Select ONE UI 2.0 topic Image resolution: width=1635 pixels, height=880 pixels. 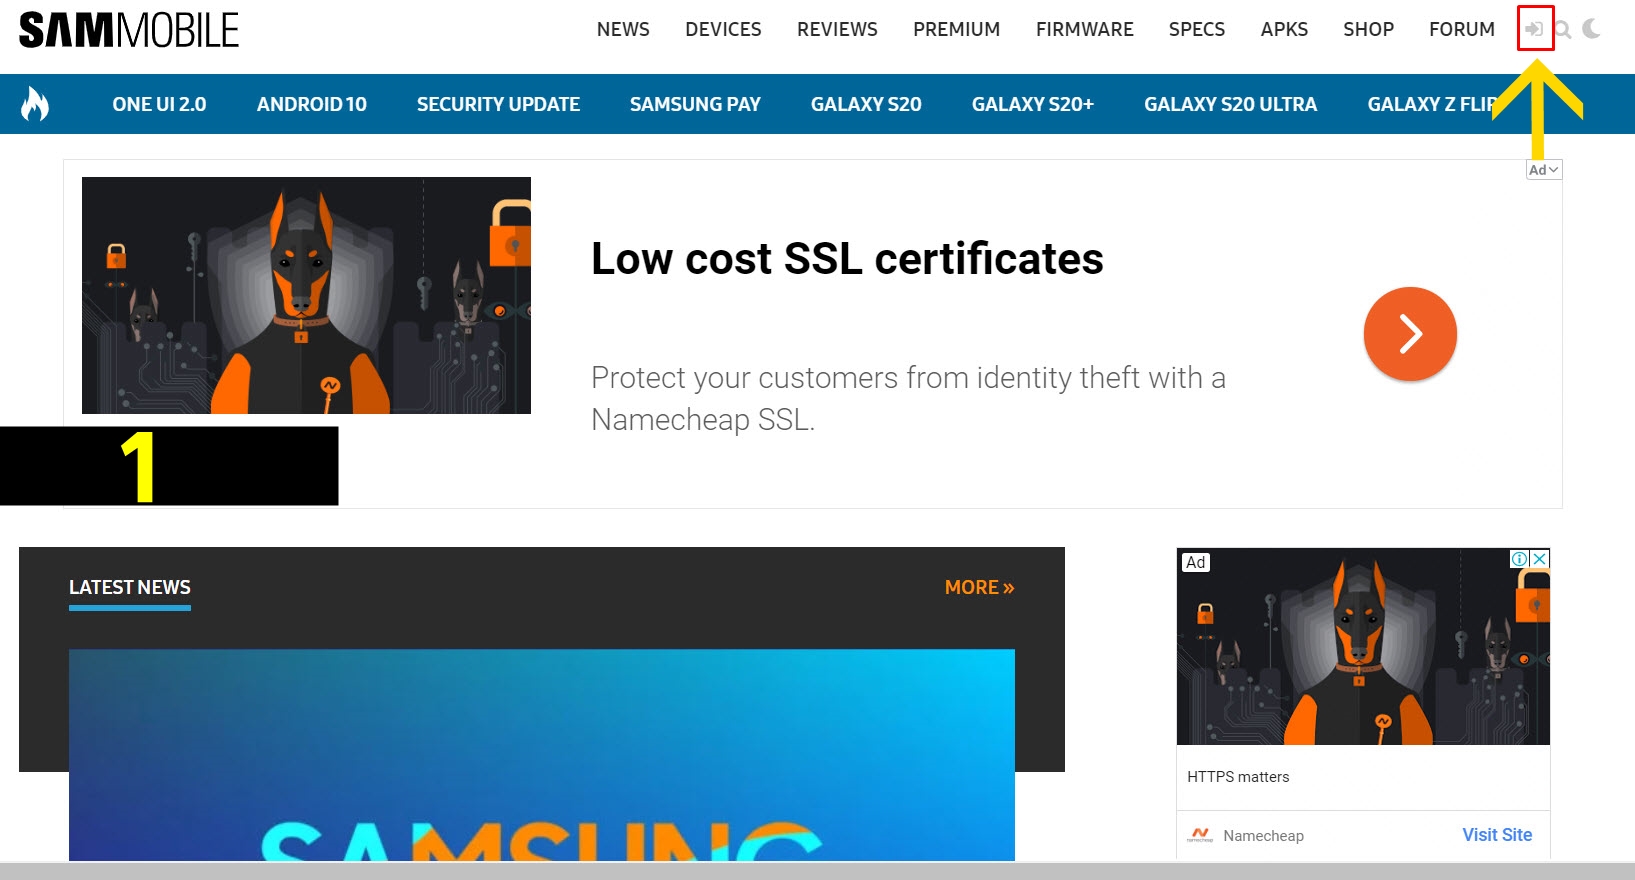[x=159, y=104]
